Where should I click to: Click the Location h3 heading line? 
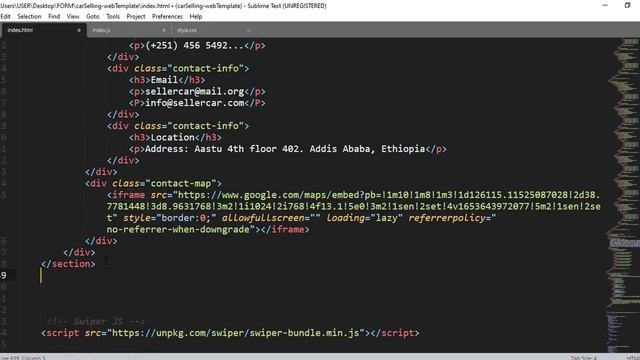(x=176, y=138)
